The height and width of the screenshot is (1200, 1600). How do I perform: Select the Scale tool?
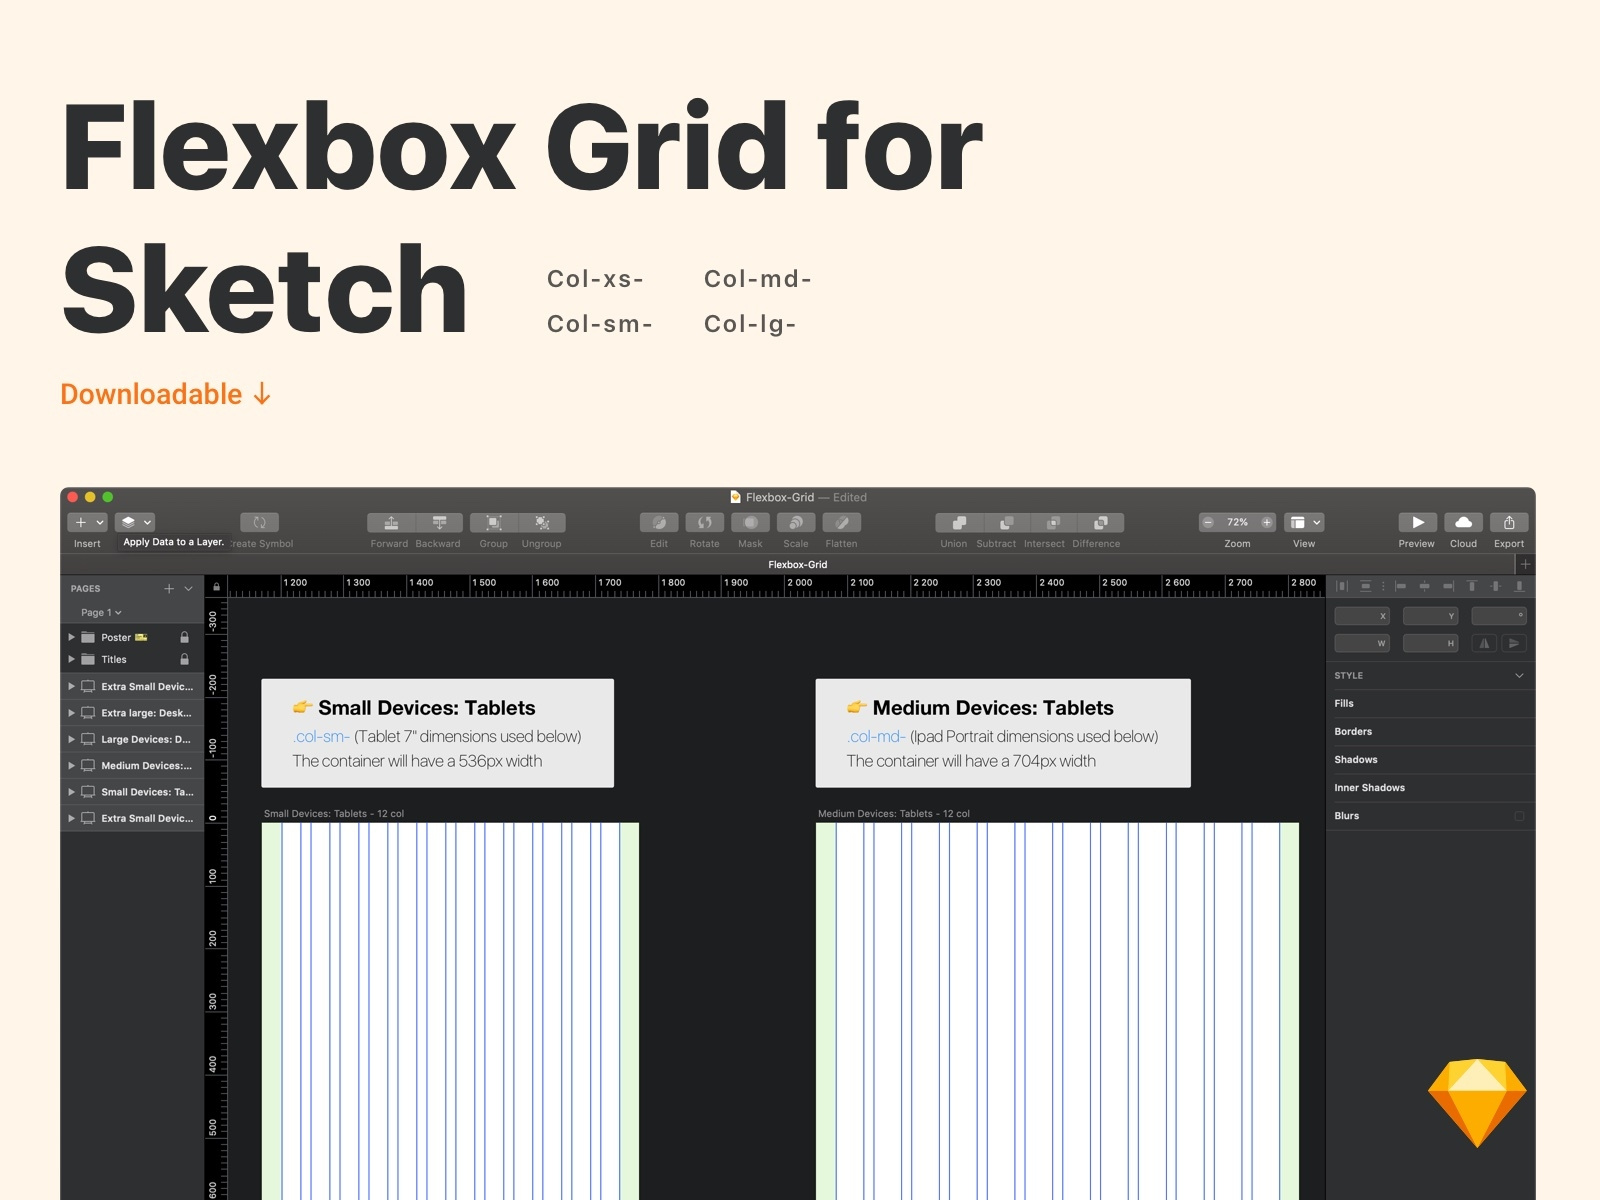pos(796,523)
